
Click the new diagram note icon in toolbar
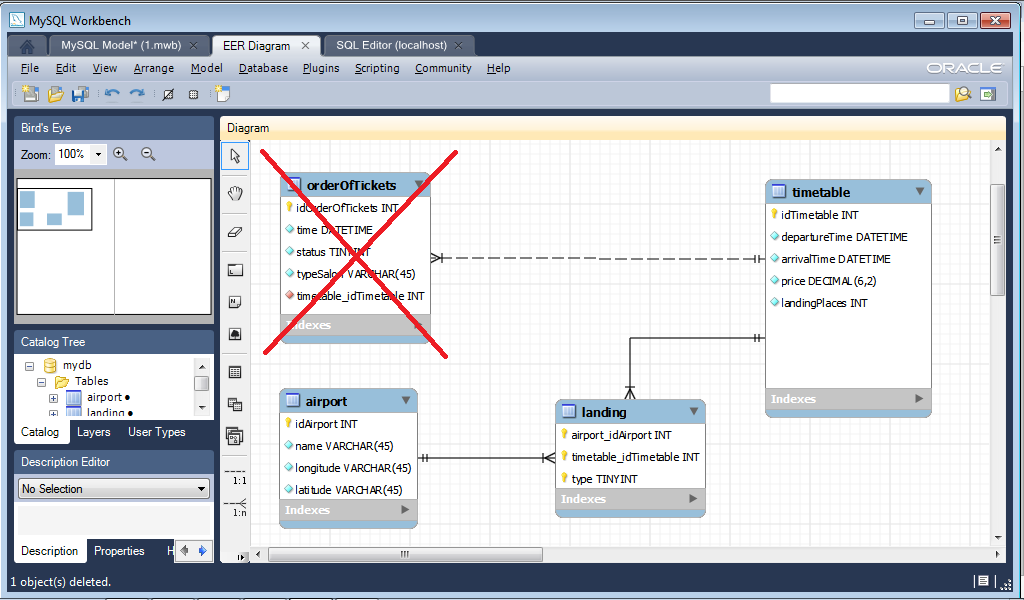[223, 94]
